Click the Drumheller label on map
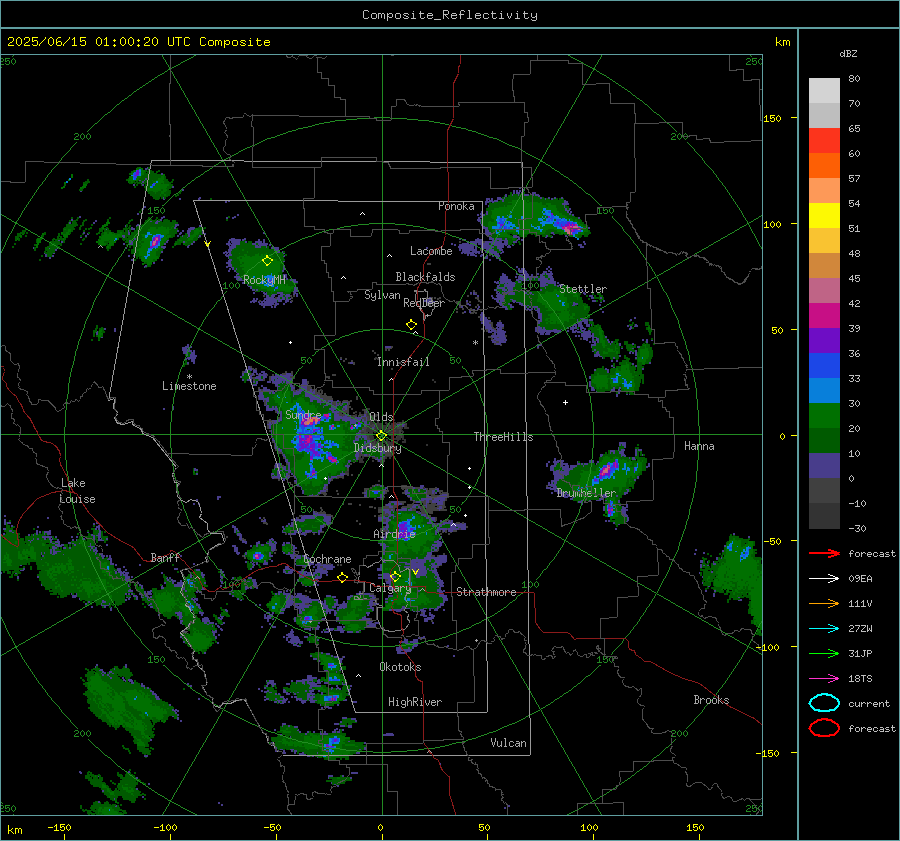 586,493
